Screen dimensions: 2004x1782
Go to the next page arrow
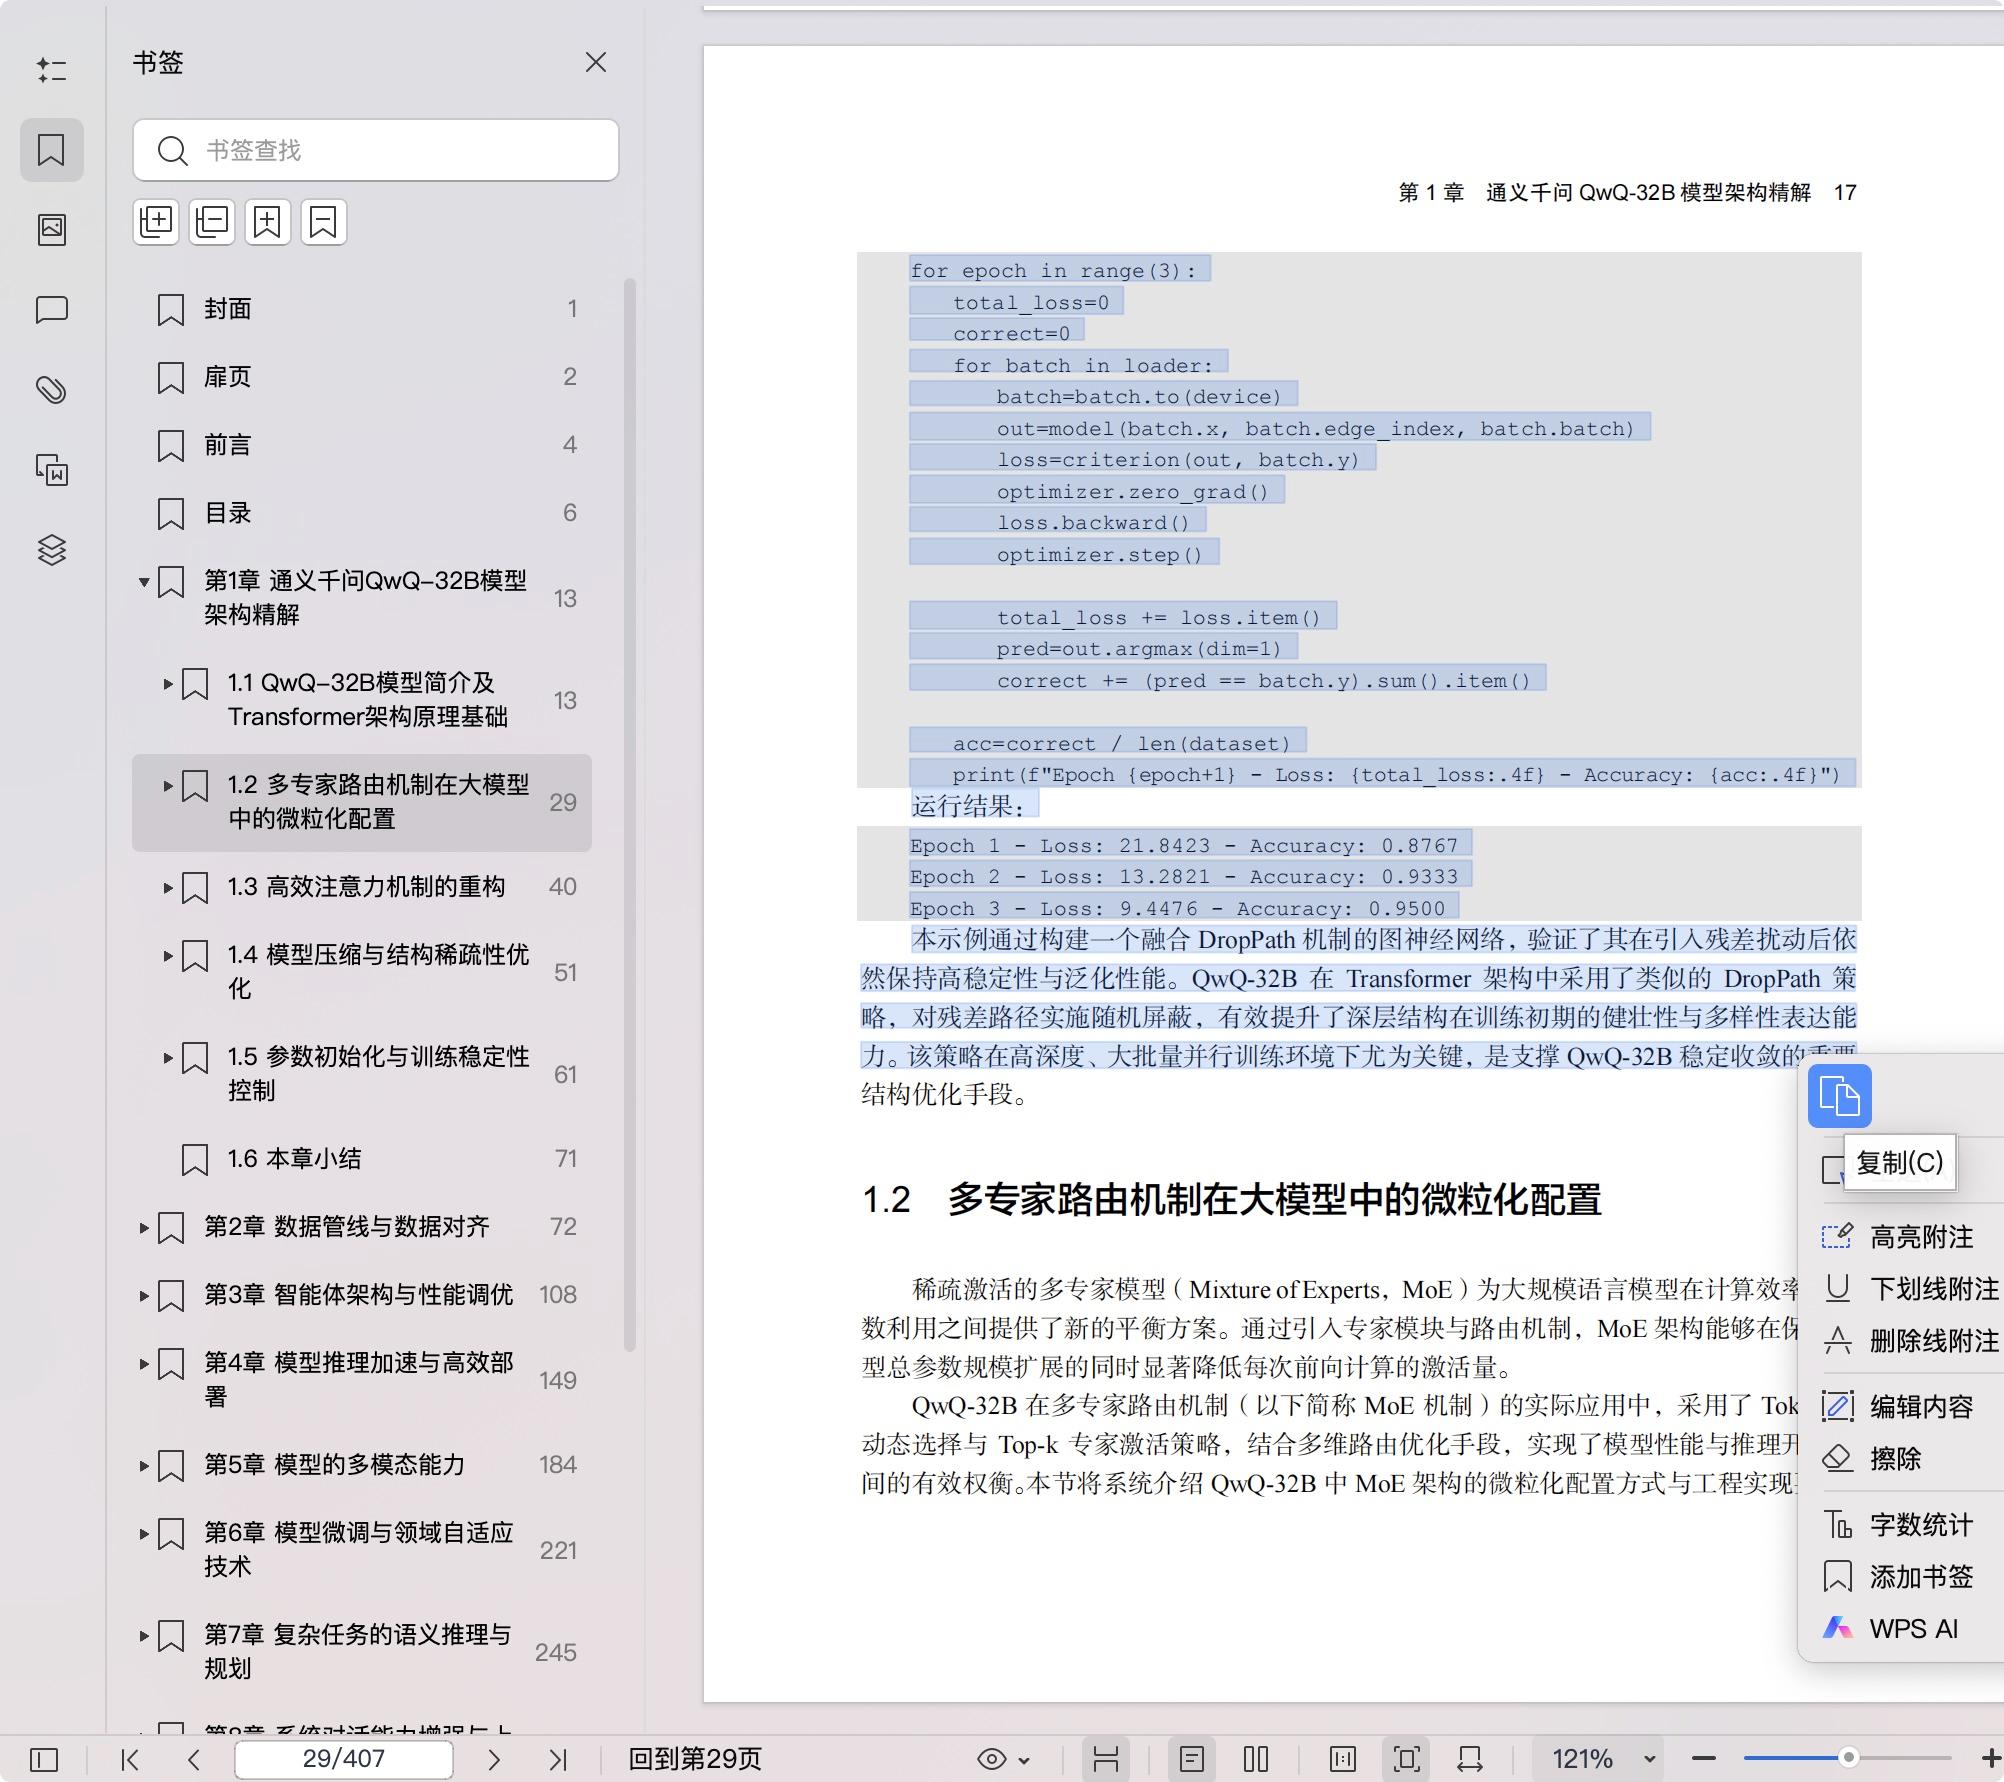494,1759
